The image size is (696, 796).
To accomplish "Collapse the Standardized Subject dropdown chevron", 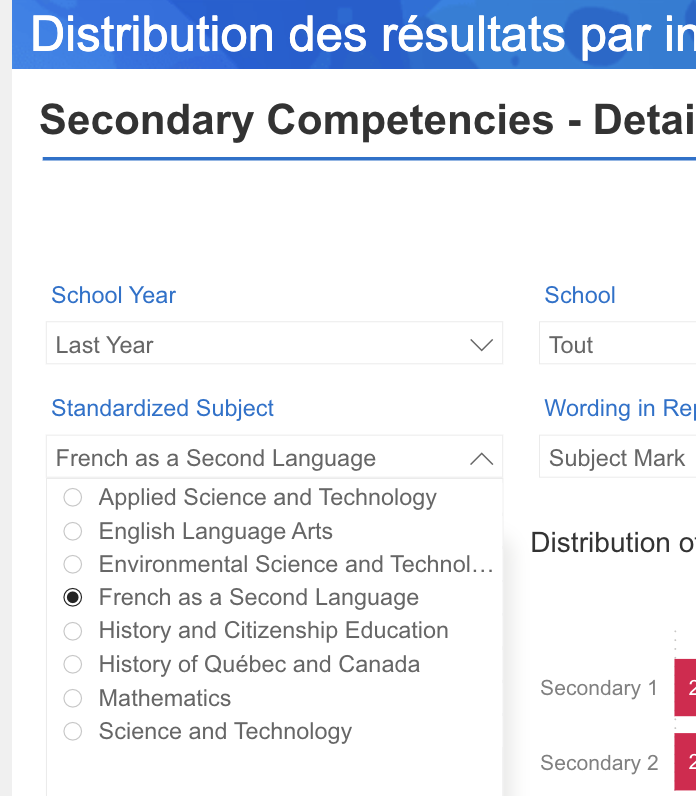I will click(x=481, y=459).
